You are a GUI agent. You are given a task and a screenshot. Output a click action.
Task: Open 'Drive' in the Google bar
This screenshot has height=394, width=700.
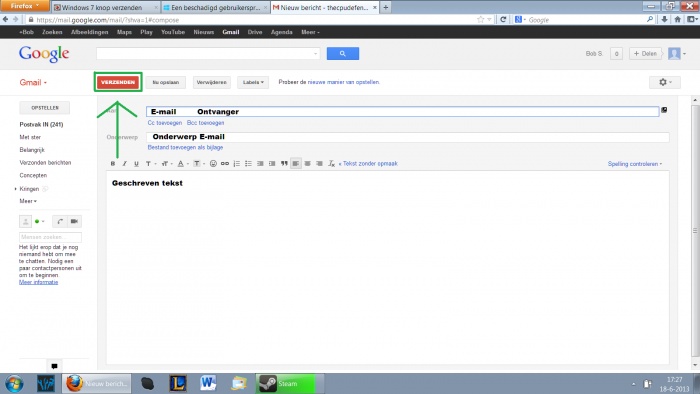coord(255,32)
